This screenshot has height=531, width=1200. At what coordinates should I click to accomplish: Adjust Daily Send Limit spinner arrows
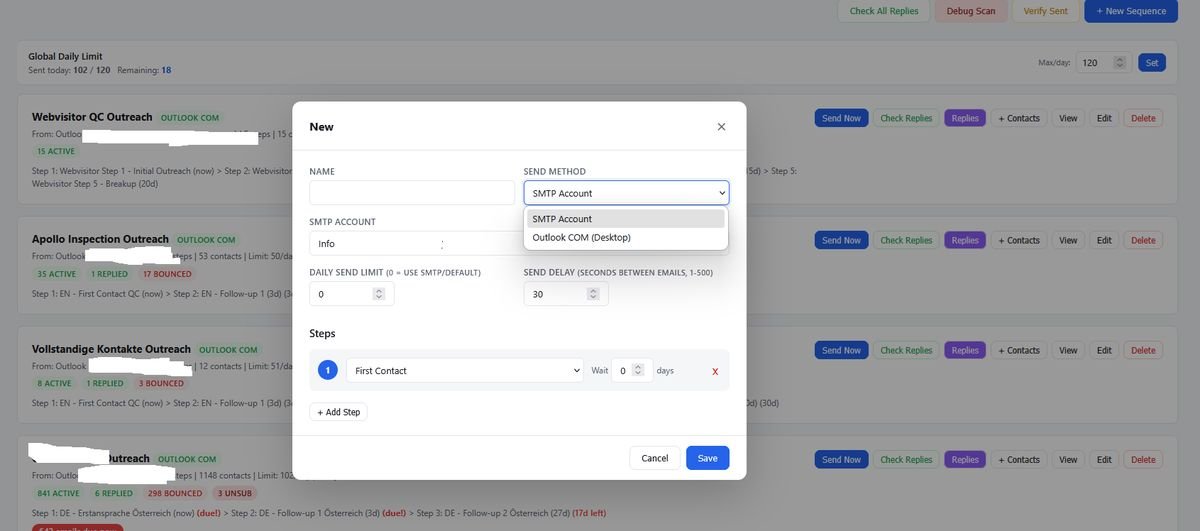[x=378, y=294]
